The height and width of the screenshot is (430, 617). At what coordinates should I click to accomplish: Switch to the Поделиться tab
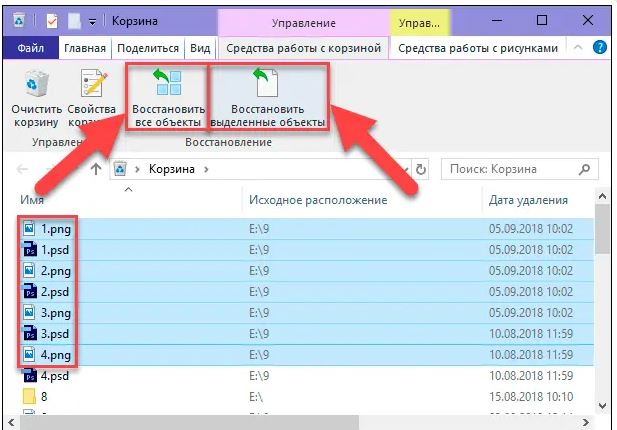coord(148,48)
